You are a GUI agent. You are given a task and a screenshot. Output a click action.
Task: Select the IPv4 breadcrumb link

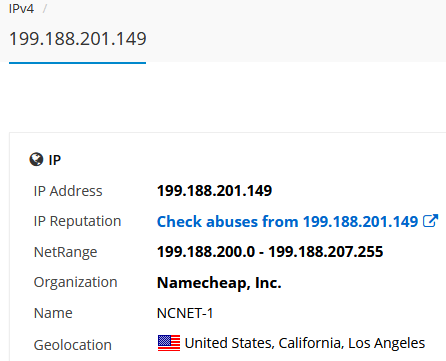point(21,9)
